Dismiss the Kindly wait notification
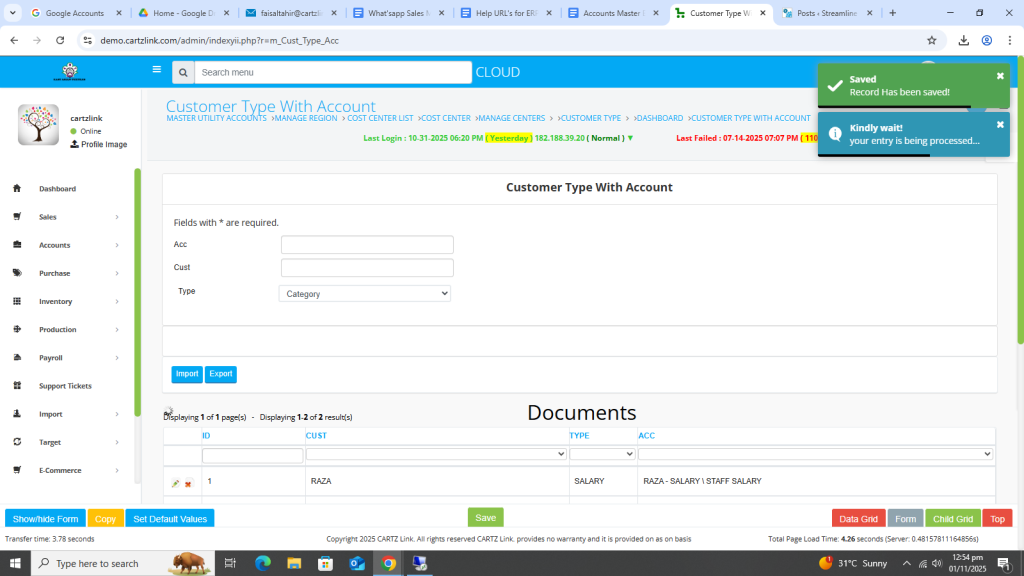Image resolution: width=1024 pixels, height=576 pixels. (999, 125)
